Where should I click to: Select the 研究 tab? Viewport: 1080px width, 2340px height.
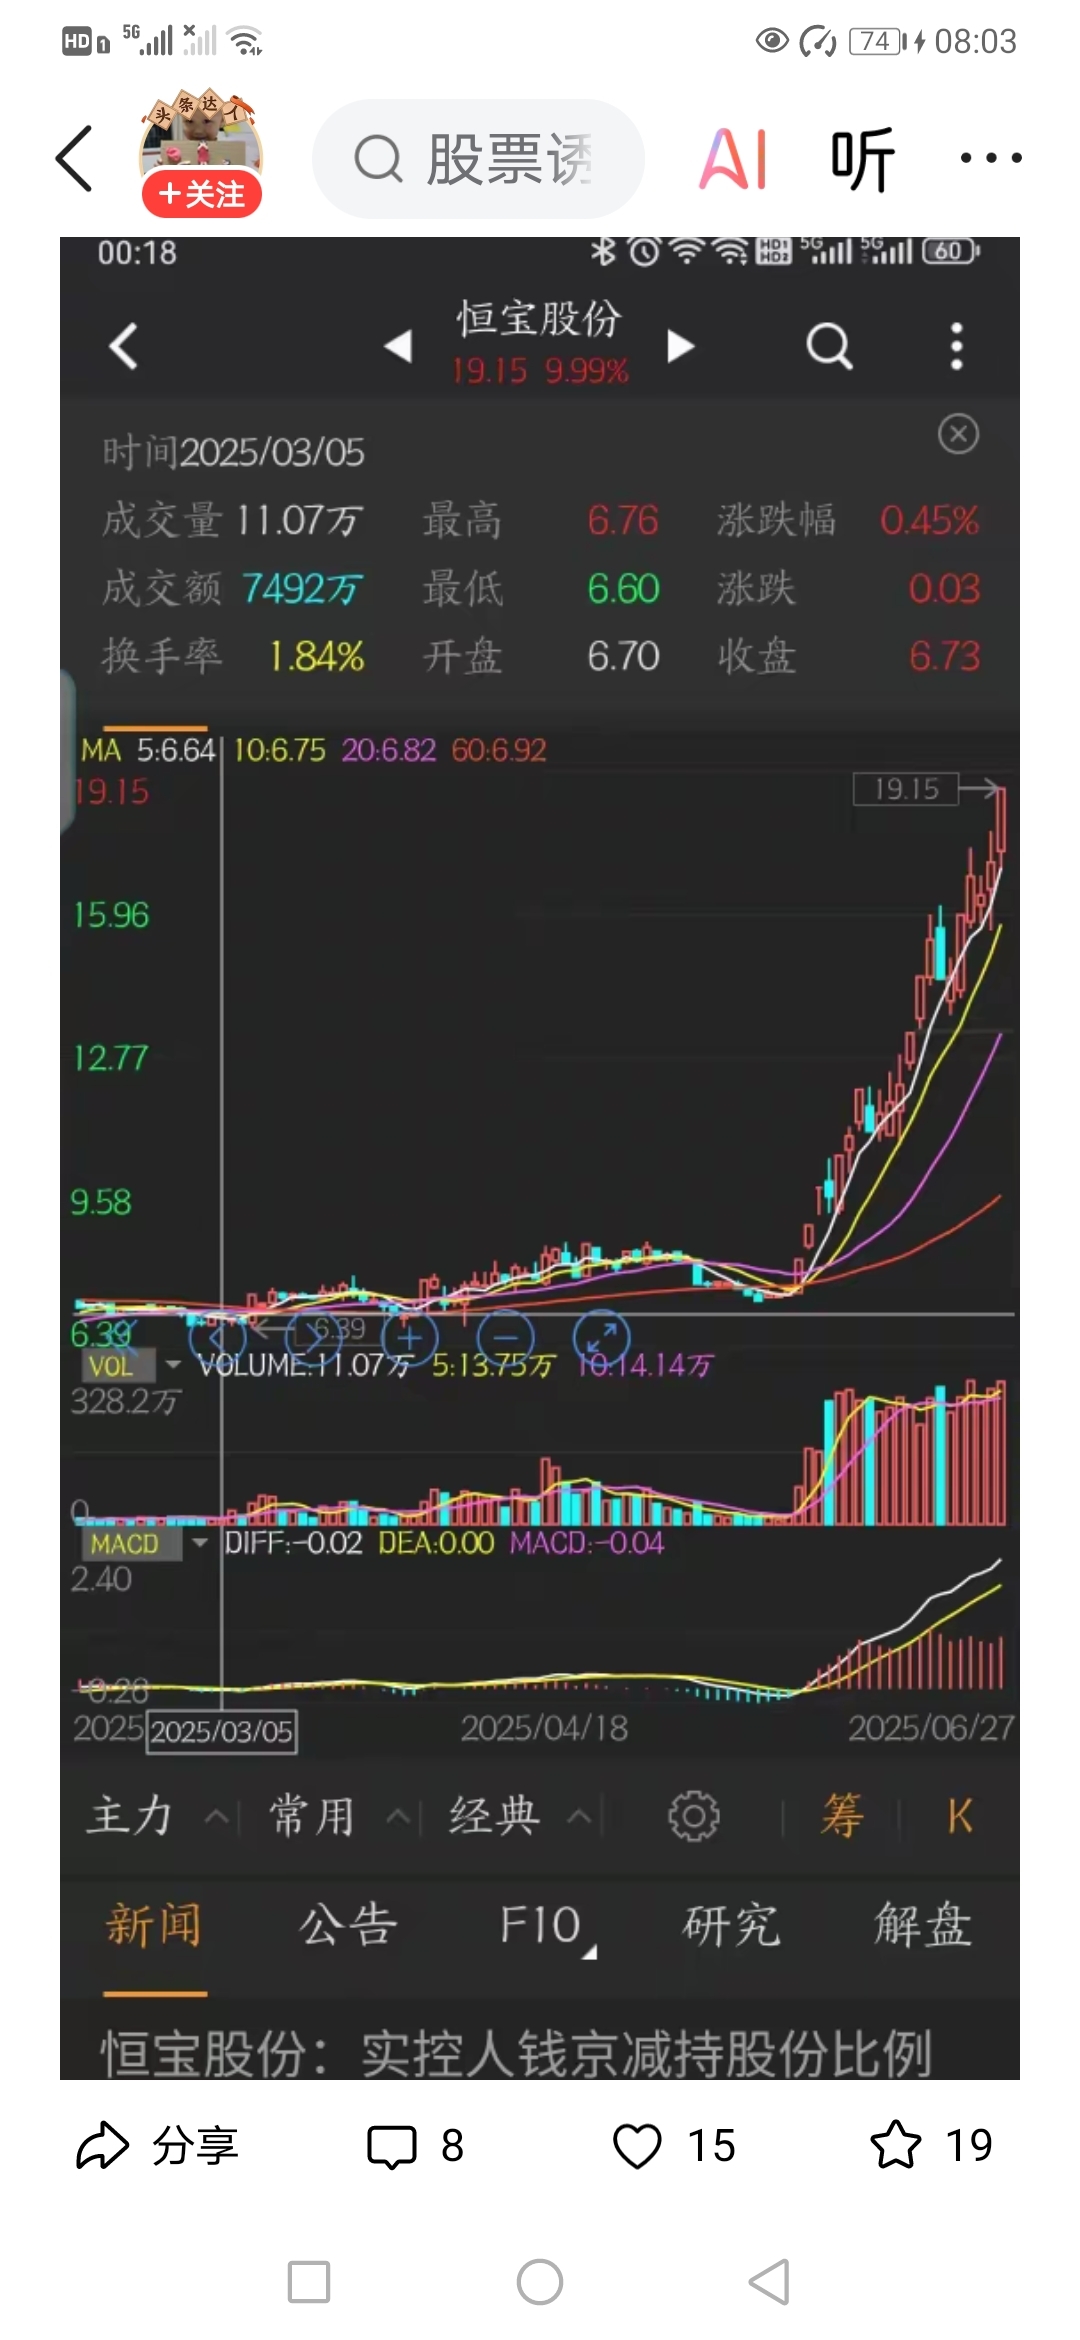(x=731, y=1925)
